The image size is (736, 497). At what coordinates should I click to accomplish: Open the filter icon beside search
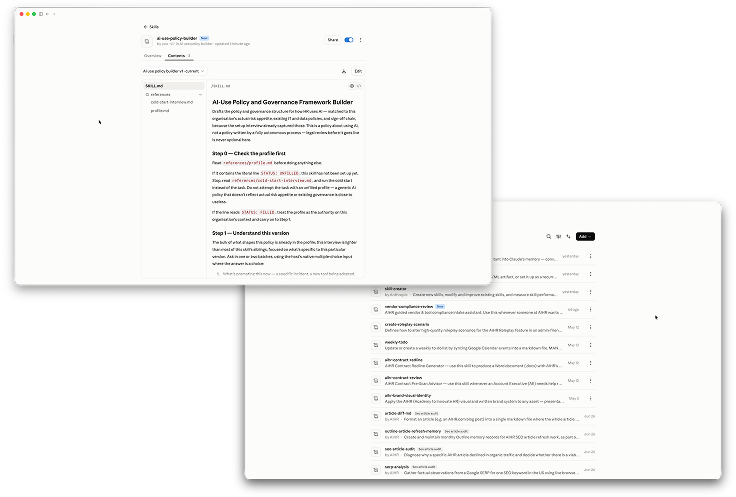coord(559,237)
